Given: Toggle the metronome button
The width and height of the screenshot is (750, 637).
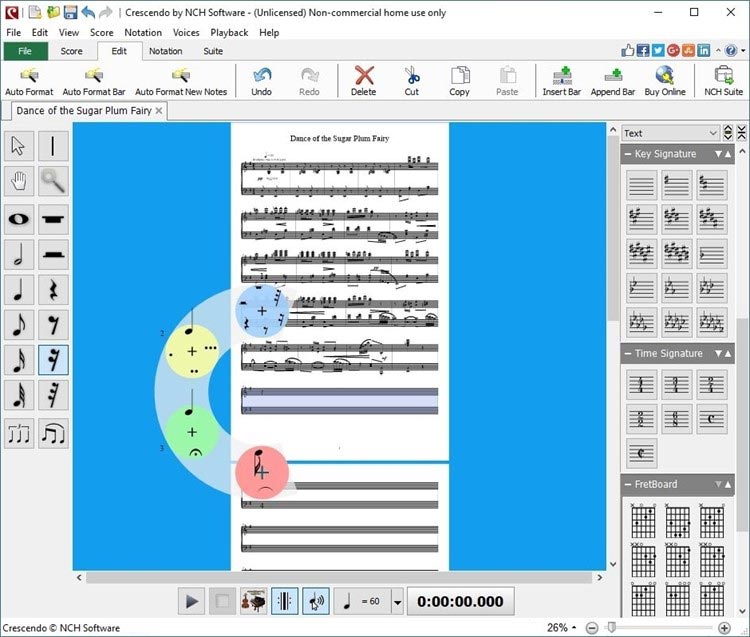Looking at the screenshot, I should (285, 601).
